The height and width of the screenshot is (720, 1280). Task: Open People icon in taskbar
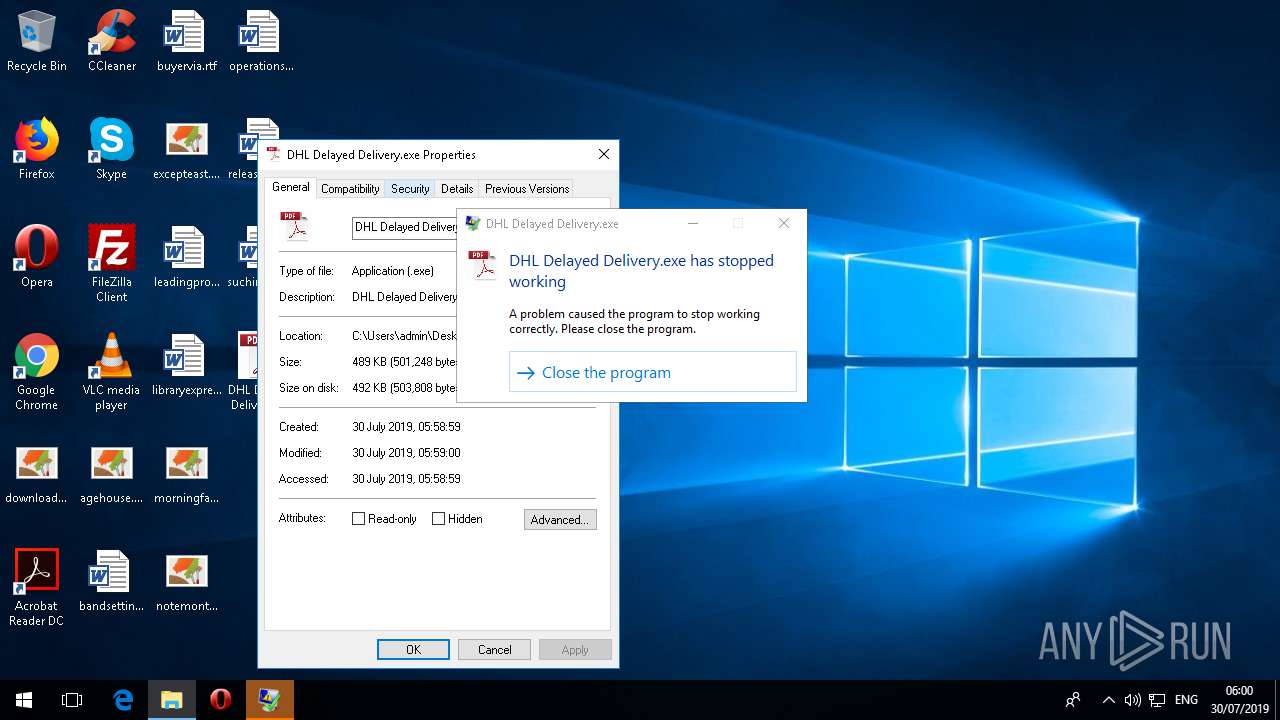click(1073, 700)
